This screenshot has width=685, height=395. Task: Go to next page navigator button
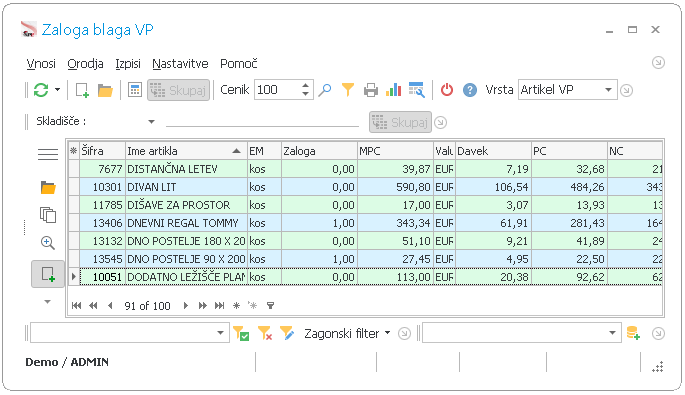click(203, 305)
